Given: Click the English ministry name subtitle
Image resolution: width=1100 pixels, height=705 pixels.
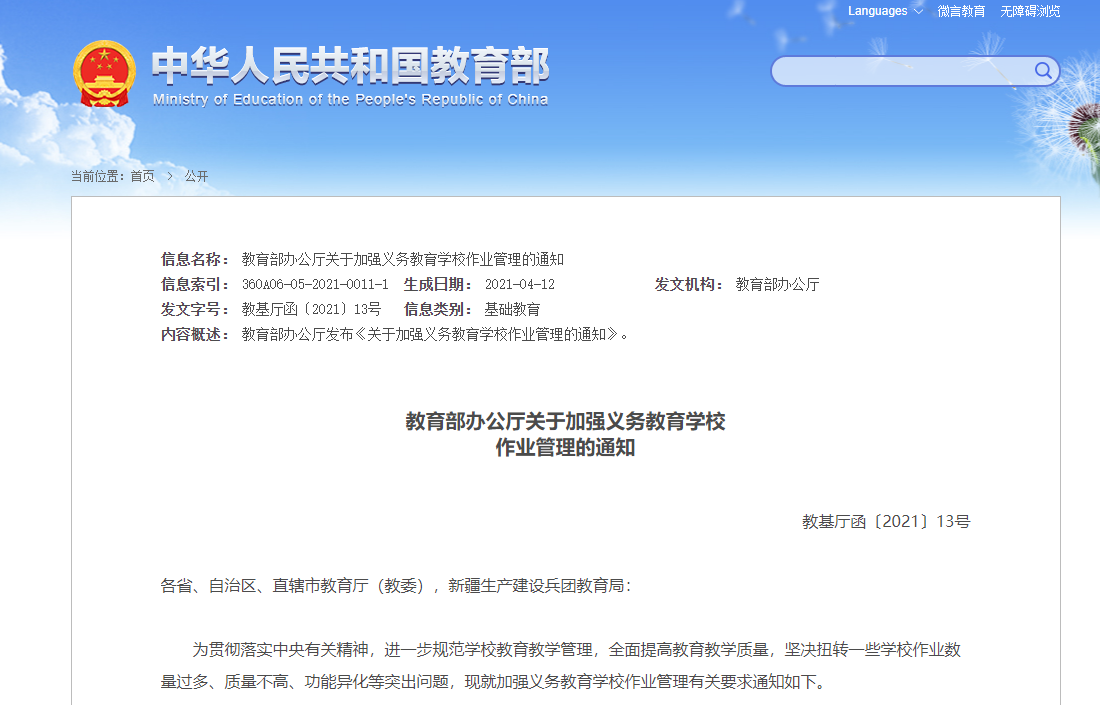Looking at the screenshot, I should coord(350,100).
